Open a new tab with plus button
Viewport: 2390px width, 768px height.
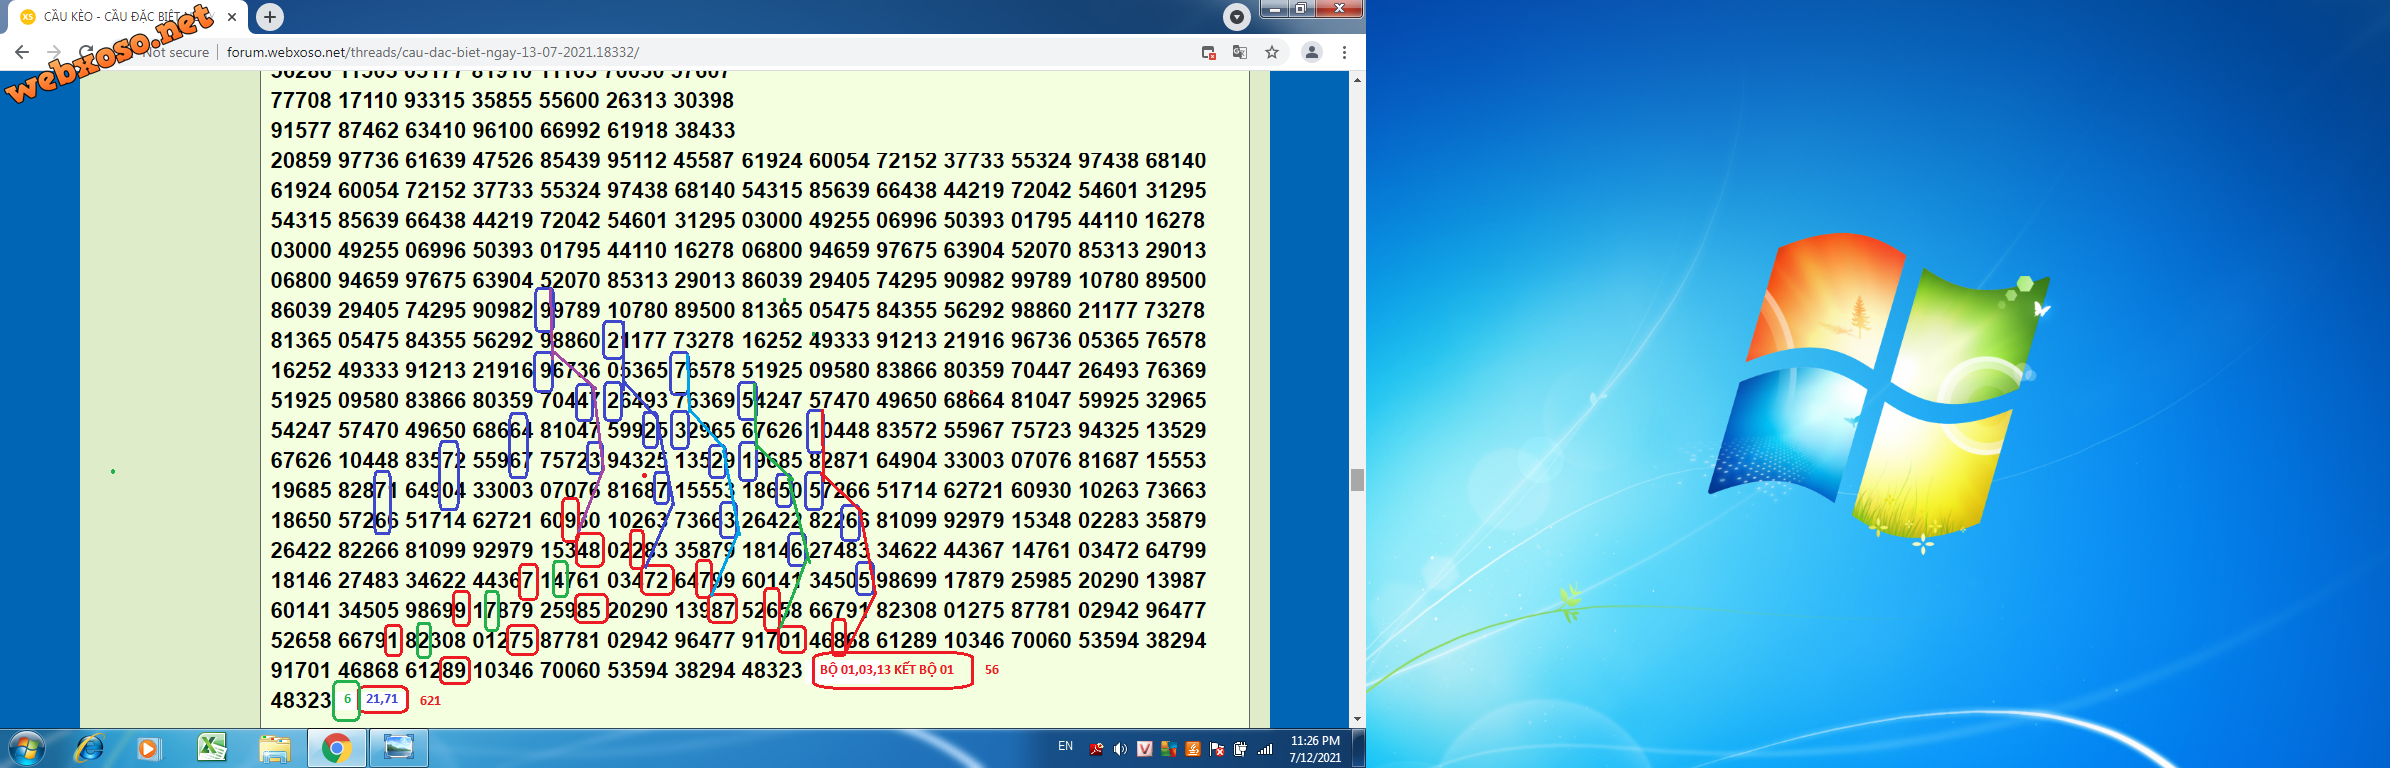[270, 16]
